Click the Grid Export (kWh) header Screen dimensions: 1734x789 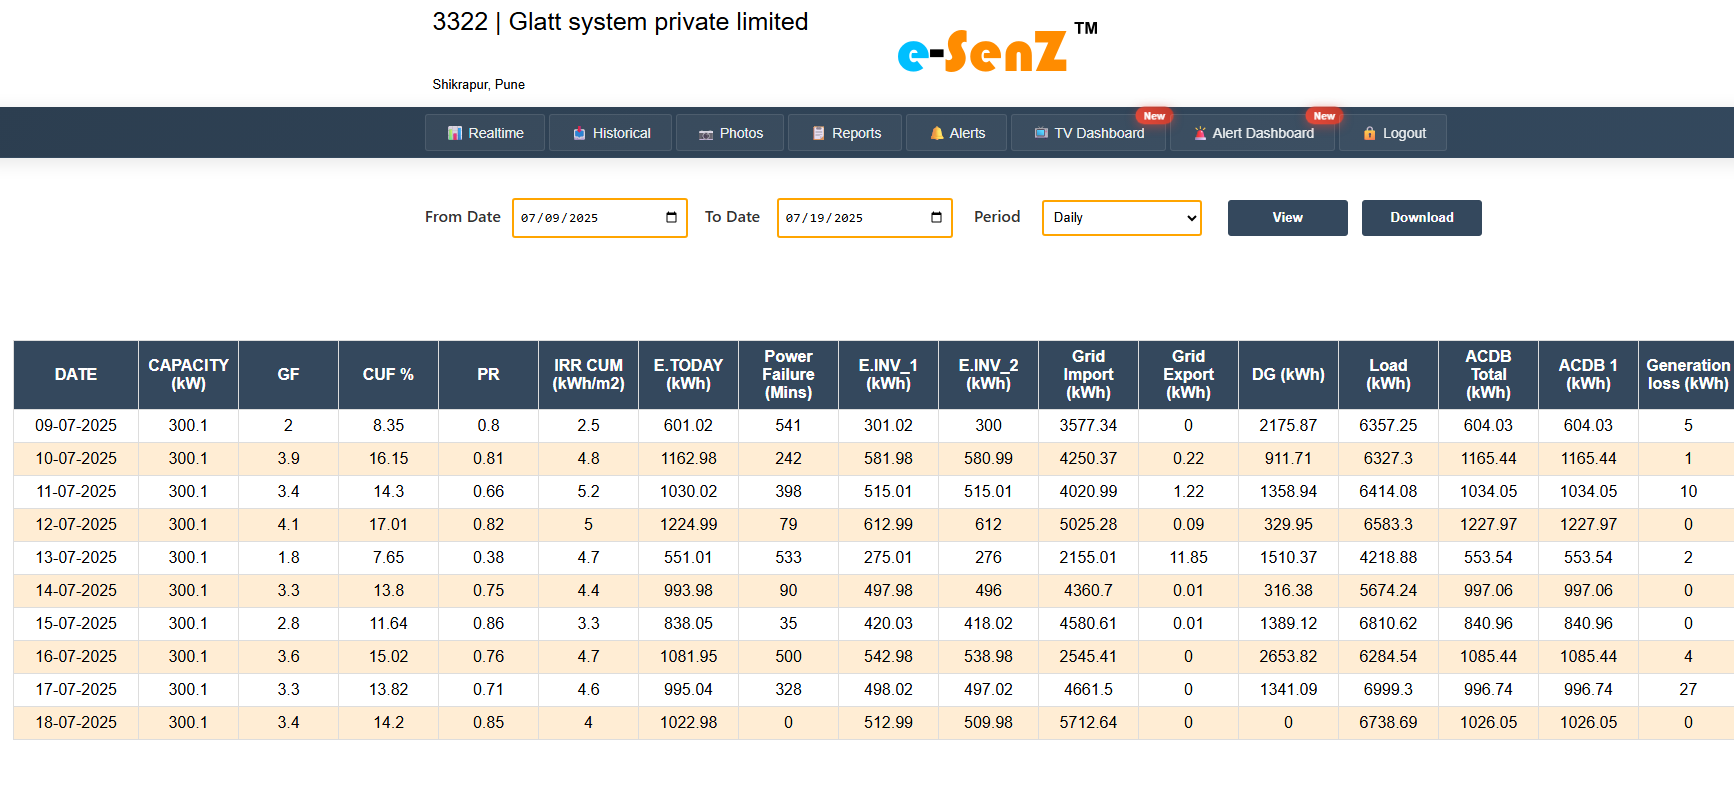tap(1188, 374)
